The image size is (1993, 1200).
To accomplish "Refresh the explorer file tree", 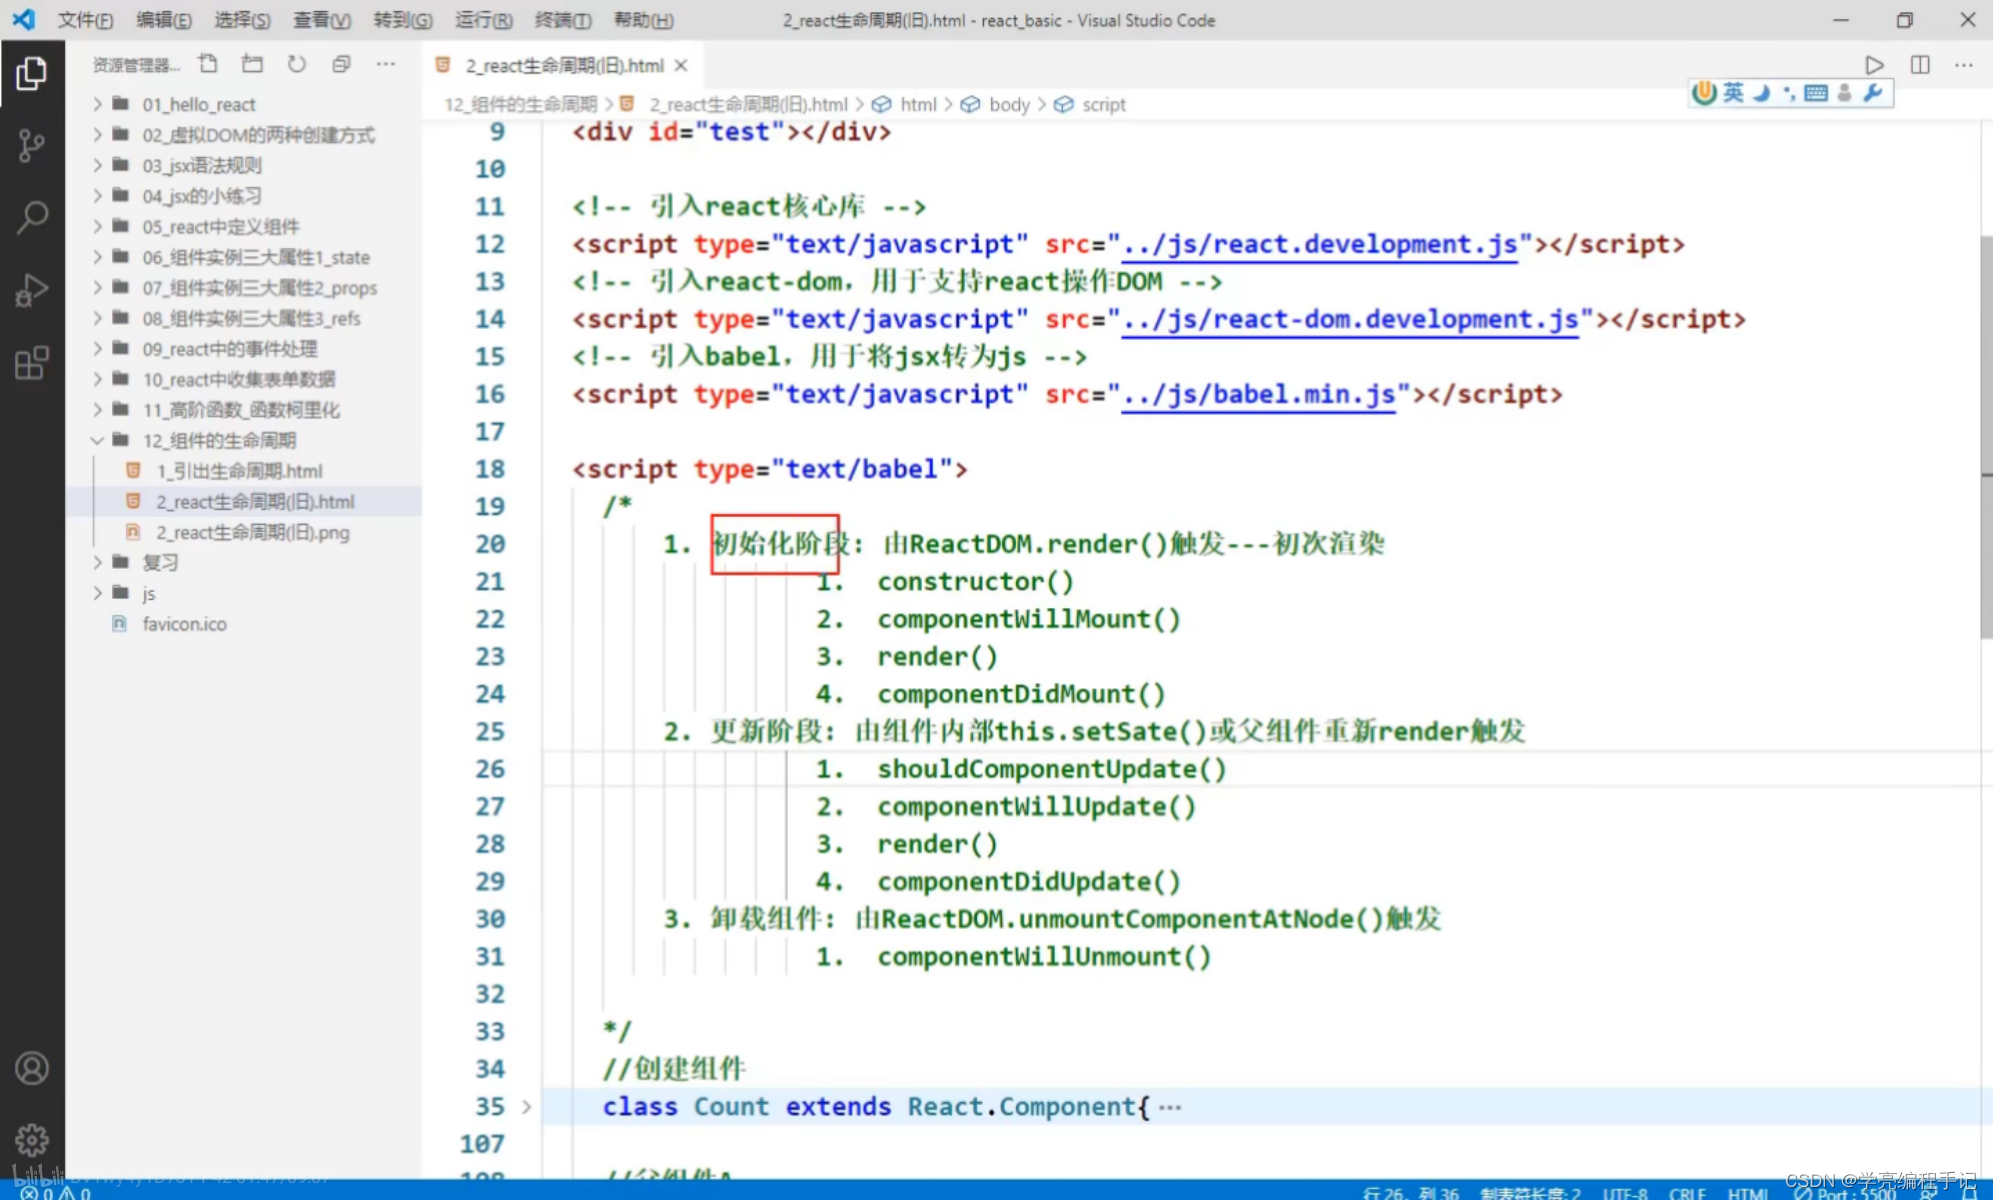I will 297,64.
